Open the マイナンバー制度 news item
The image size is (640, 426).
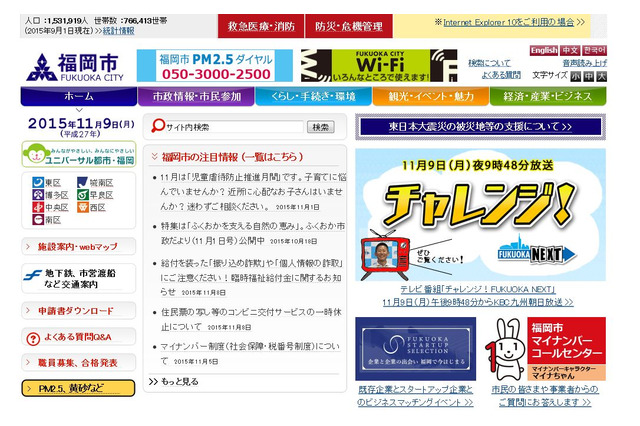pyautogui.click(x=250, y=353)
